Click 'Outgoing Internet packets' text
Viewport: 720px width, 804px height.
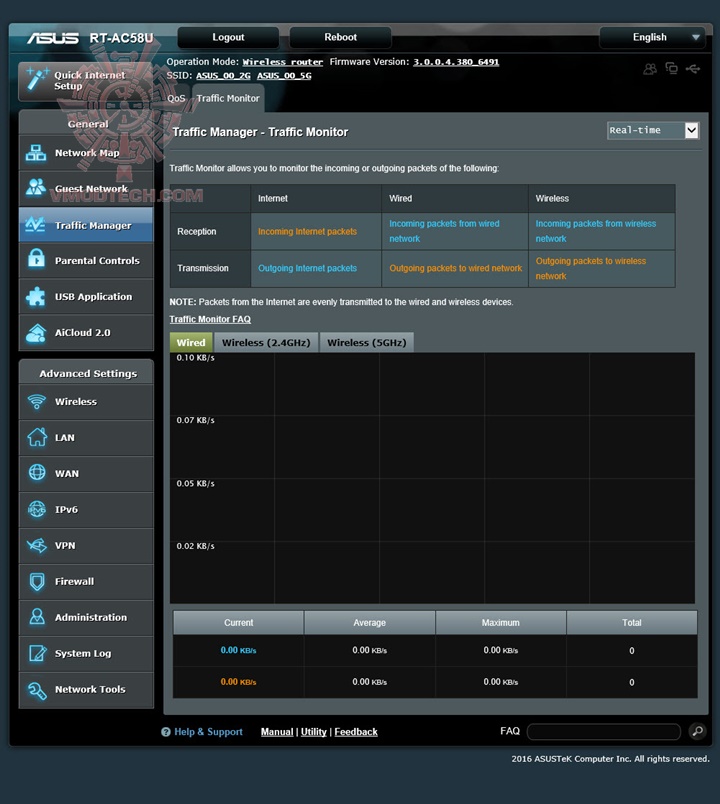(x=307, y=268)
